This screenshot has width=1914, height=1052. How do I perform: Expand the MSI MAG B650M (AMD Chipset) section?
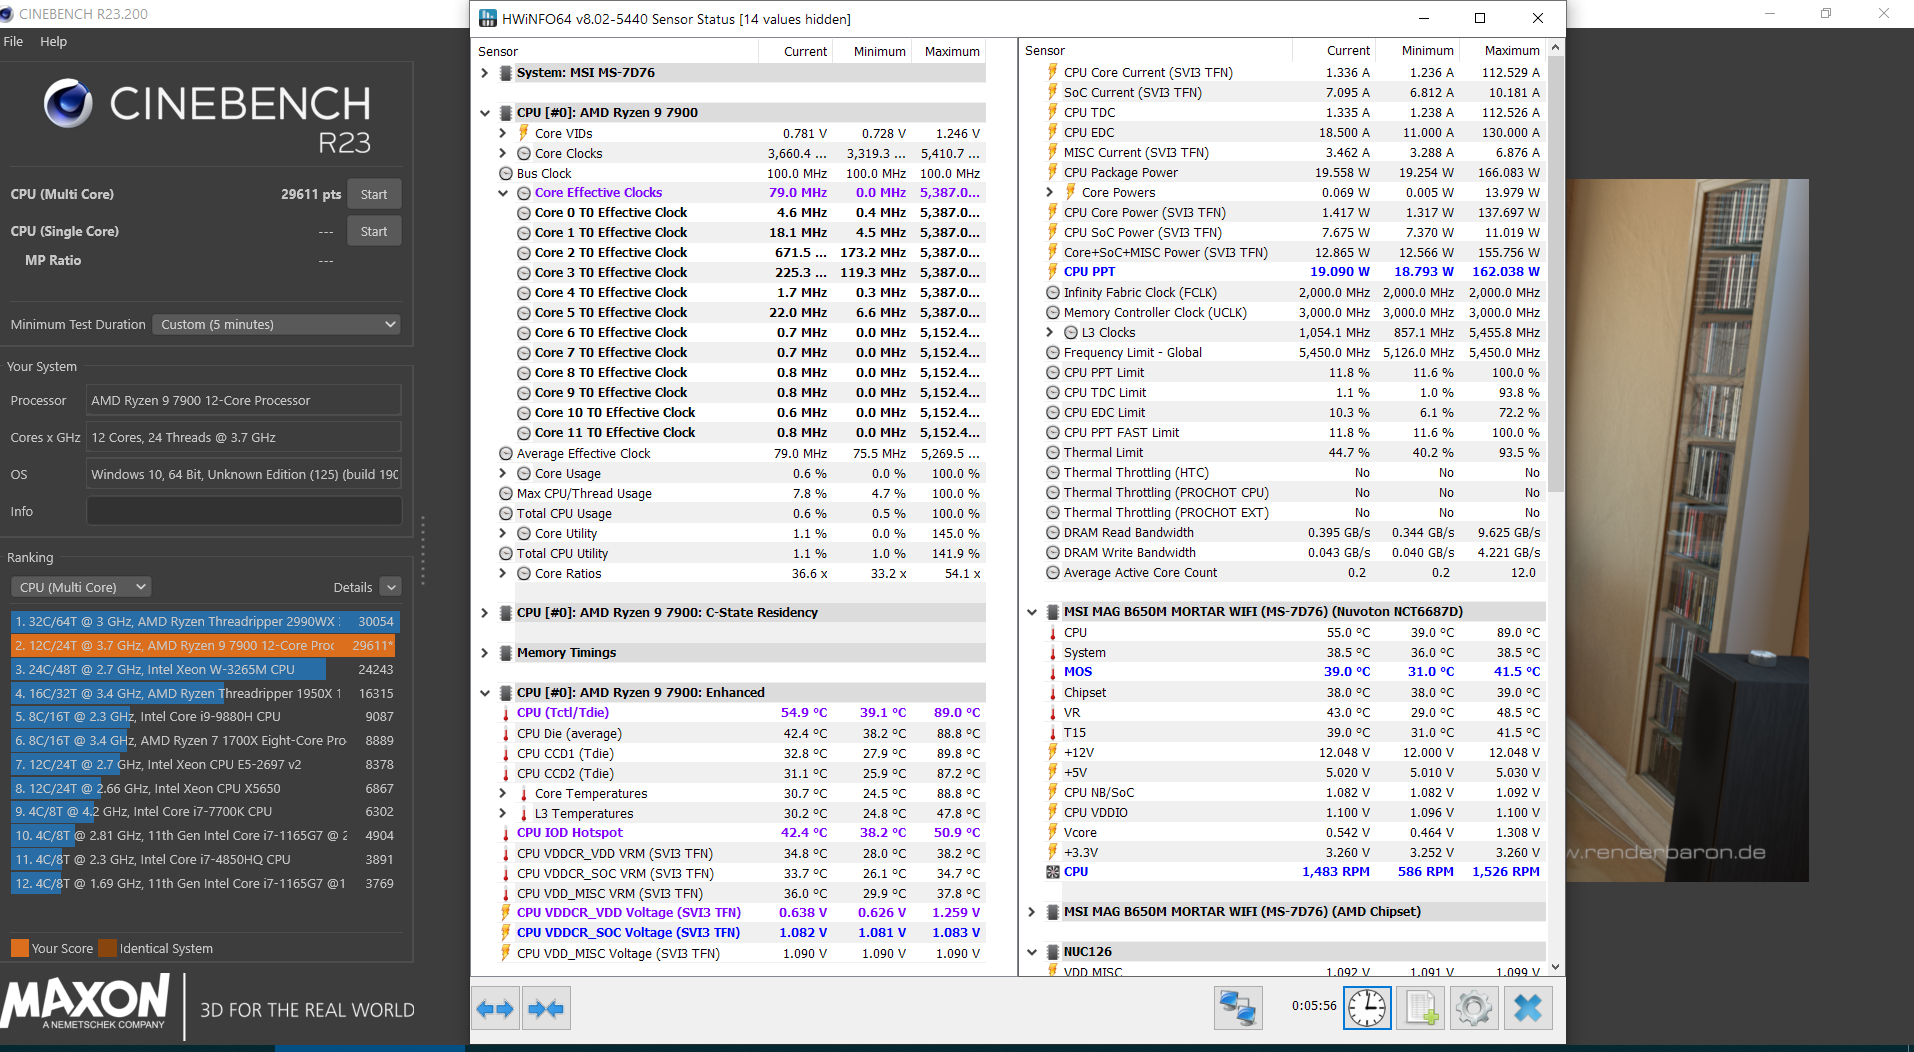(1032, 912)
